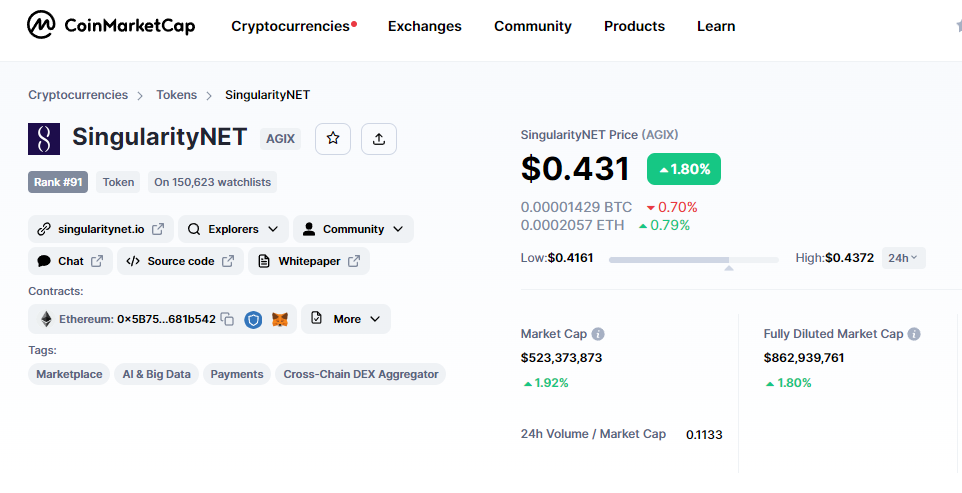The height and width of the screenshot is (493, 962).
Task: Click the Payments tag
Action: click(x=237, y=374)
